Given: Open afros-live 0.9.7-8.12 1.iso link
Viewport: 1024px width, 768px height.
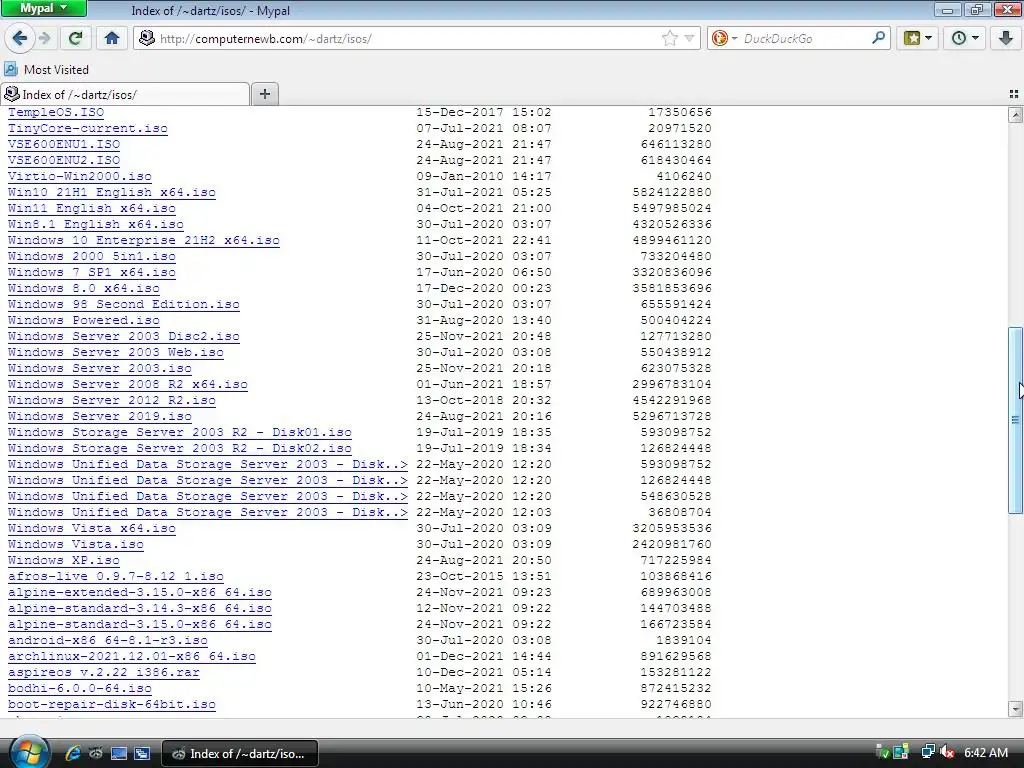Looking at the screenshot, I should tap(116, 577).
